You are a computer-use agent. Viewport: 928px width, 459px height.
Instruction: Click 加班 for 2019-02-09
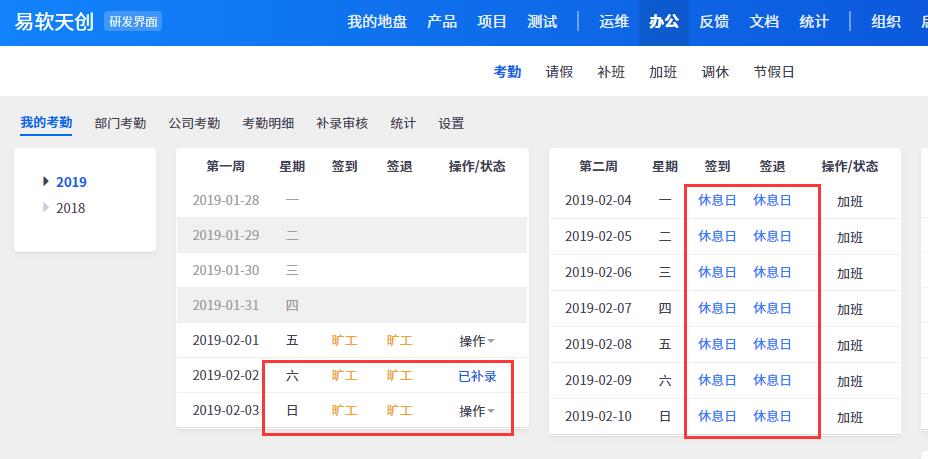pyautogui.click(x=850, y=382)
